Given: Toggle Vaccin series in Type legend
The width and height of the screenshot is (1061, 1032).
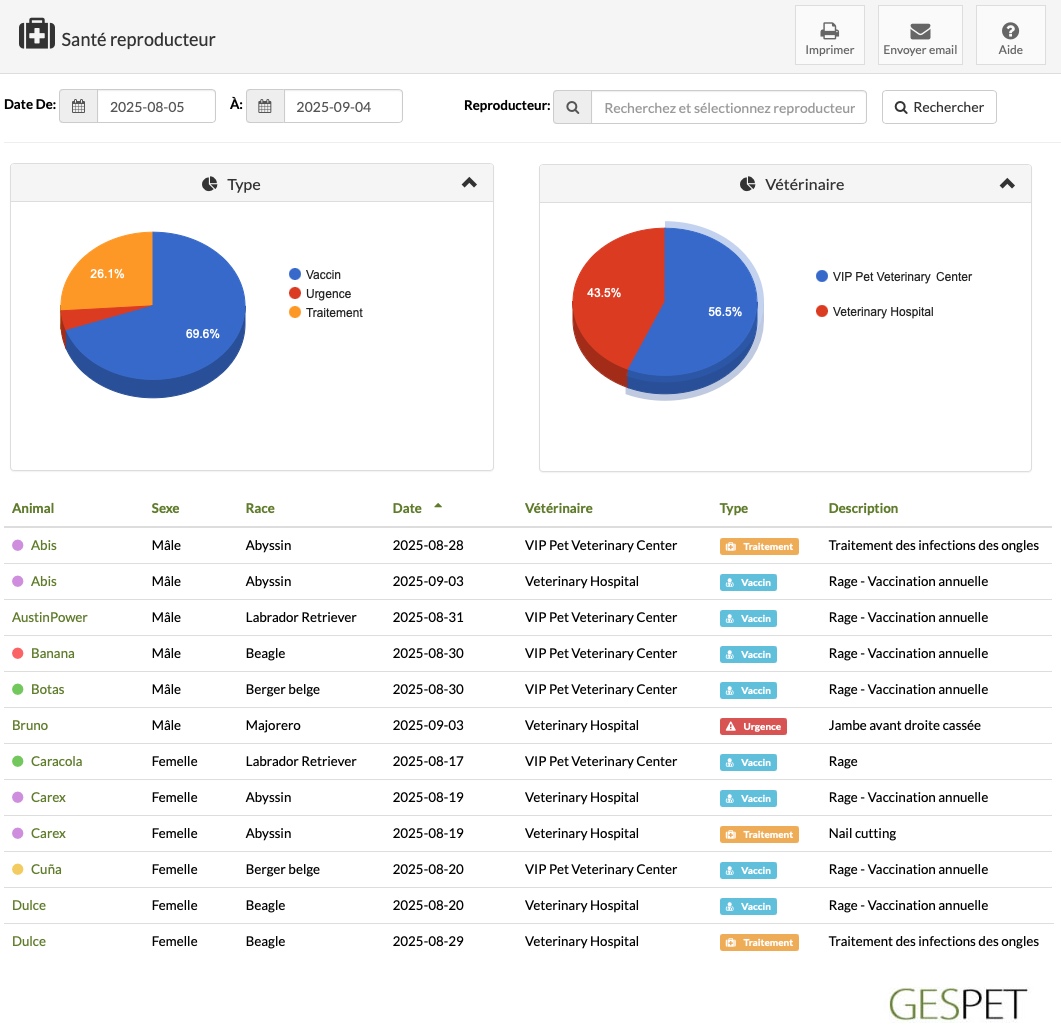Looking at the screenshot, I should 315,274.
